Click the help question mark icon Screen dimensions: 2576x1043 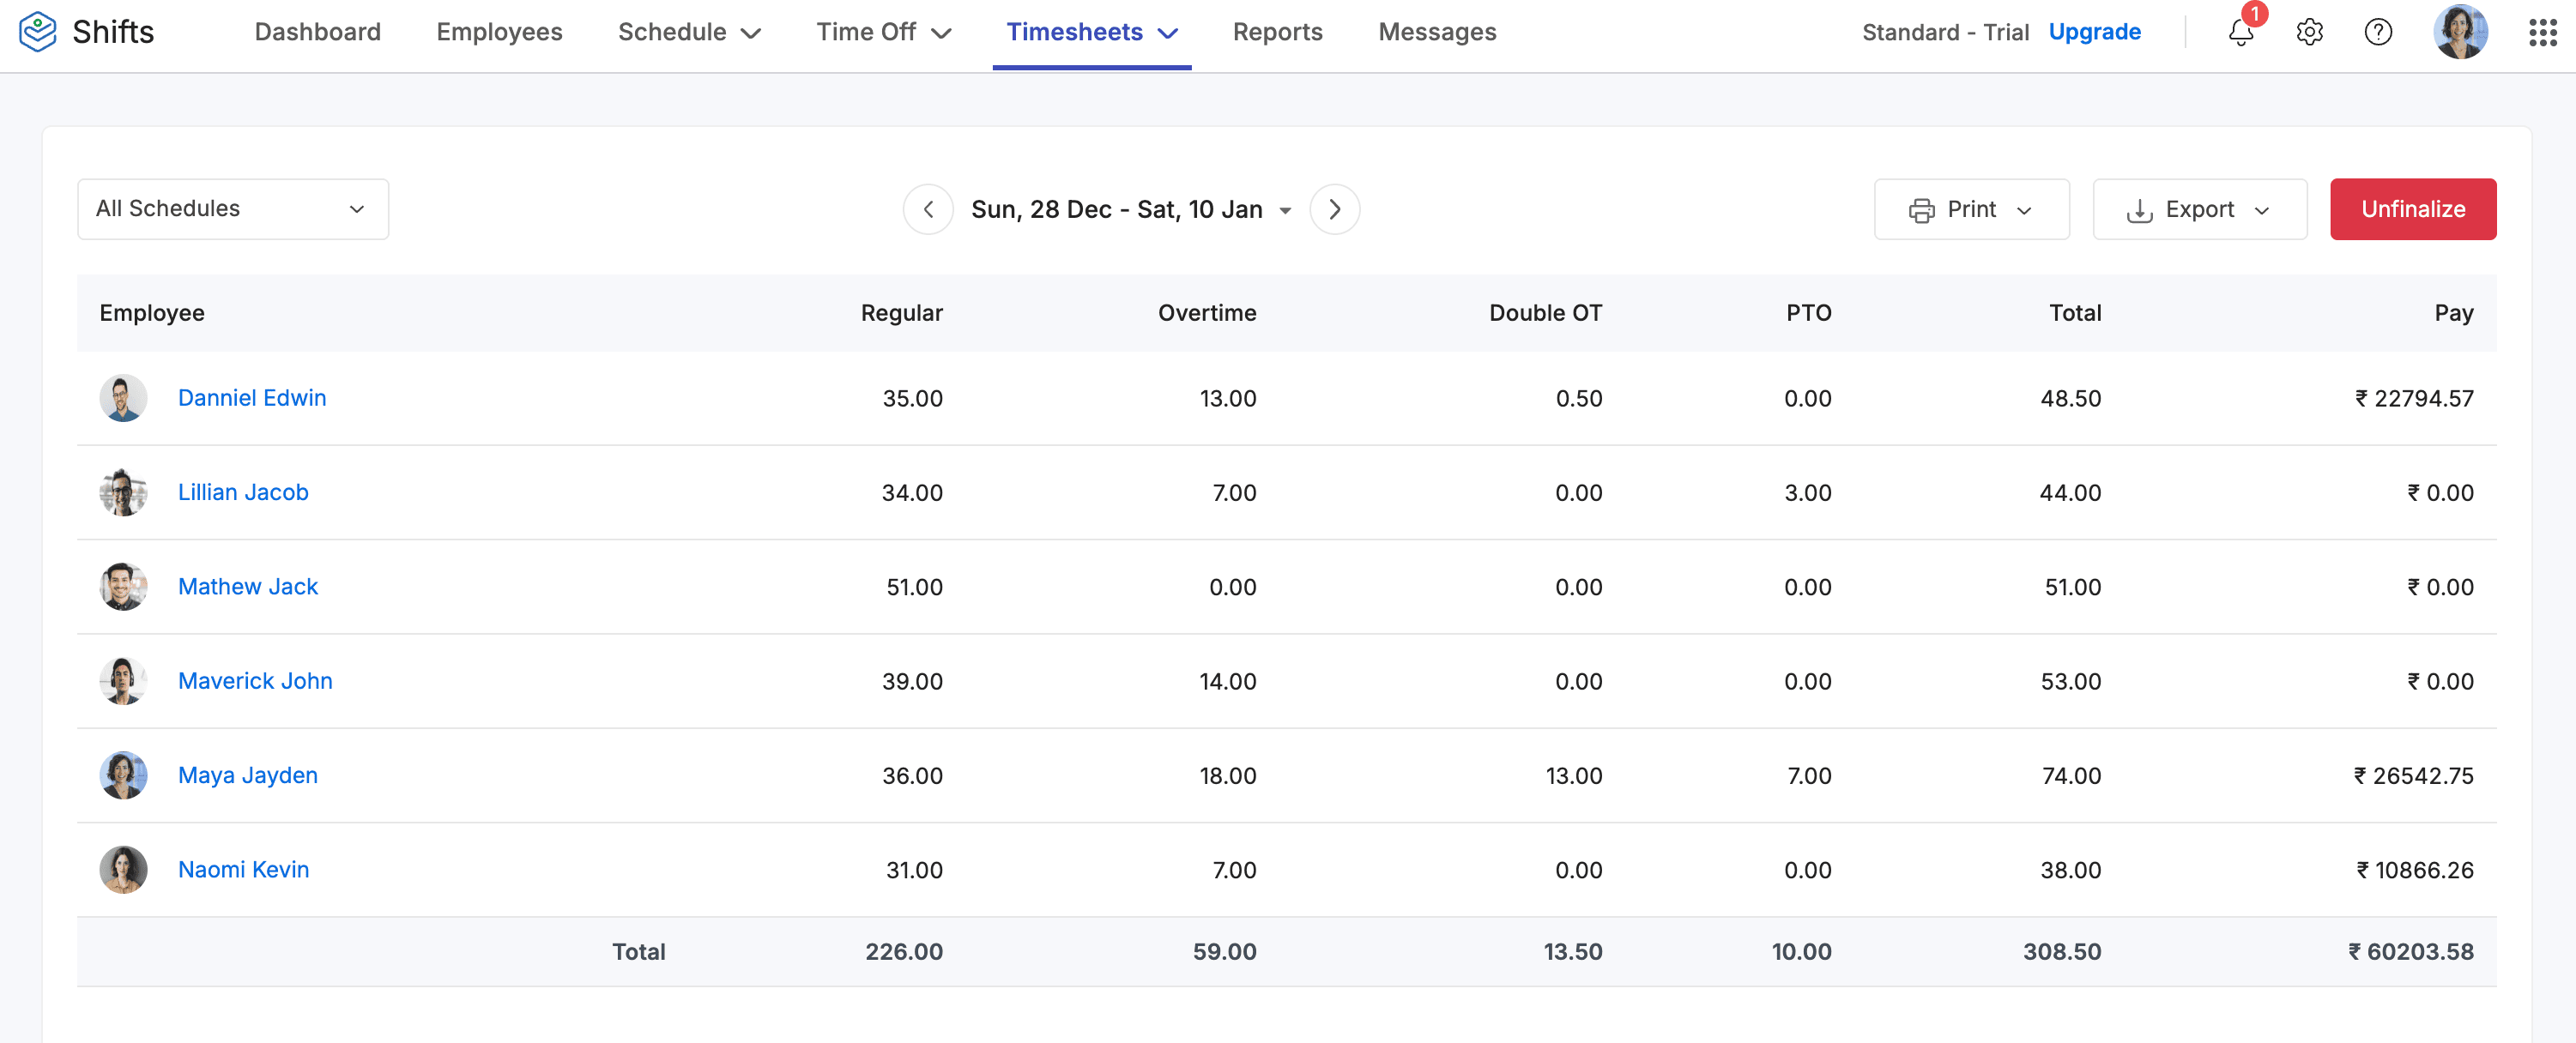pos(2377,32)
